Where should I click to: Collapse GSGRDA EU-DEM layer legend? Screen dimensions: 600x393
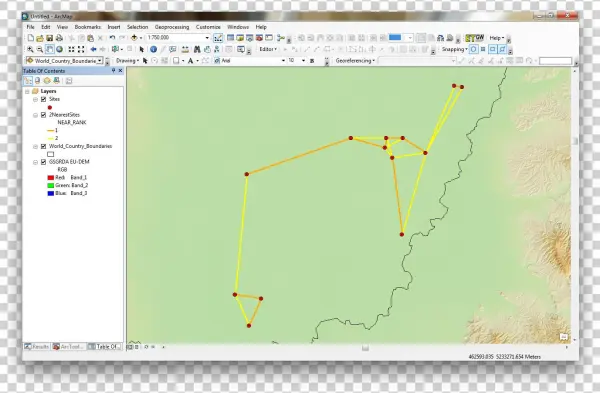point(35,162)
